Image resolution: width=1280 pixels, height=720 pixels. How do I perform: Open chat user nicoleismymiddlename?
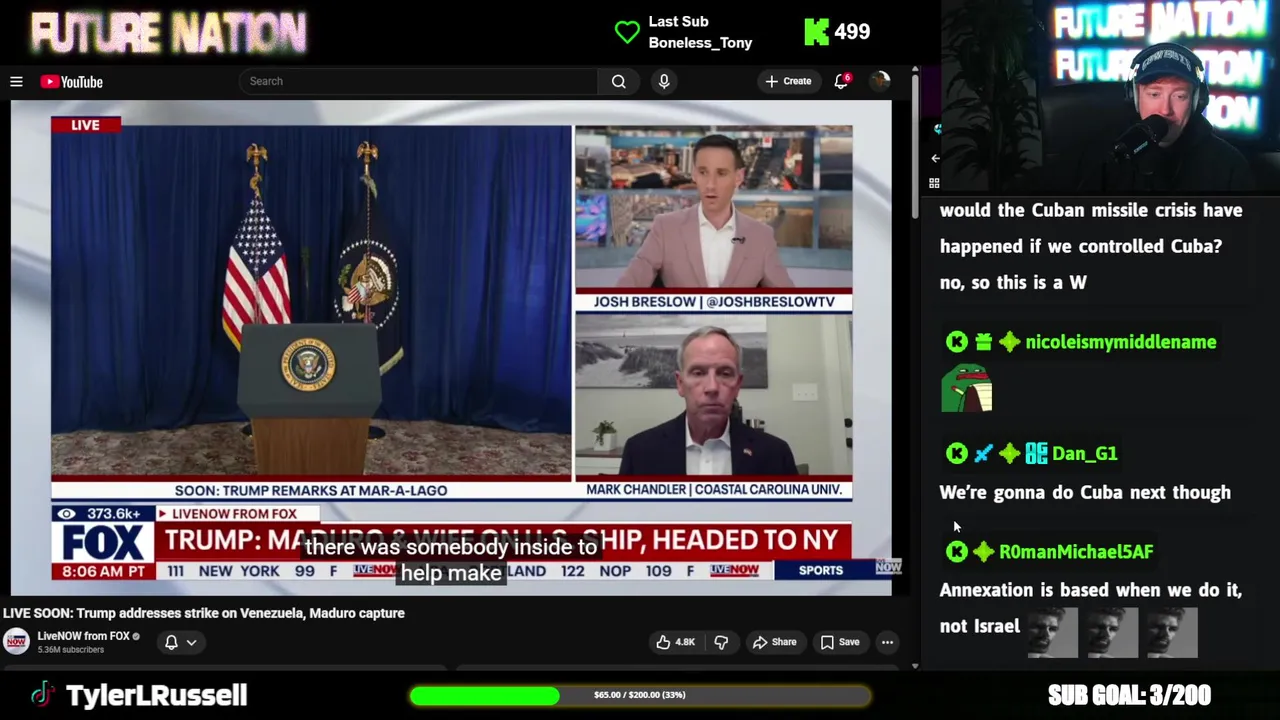pos(1121,342)
